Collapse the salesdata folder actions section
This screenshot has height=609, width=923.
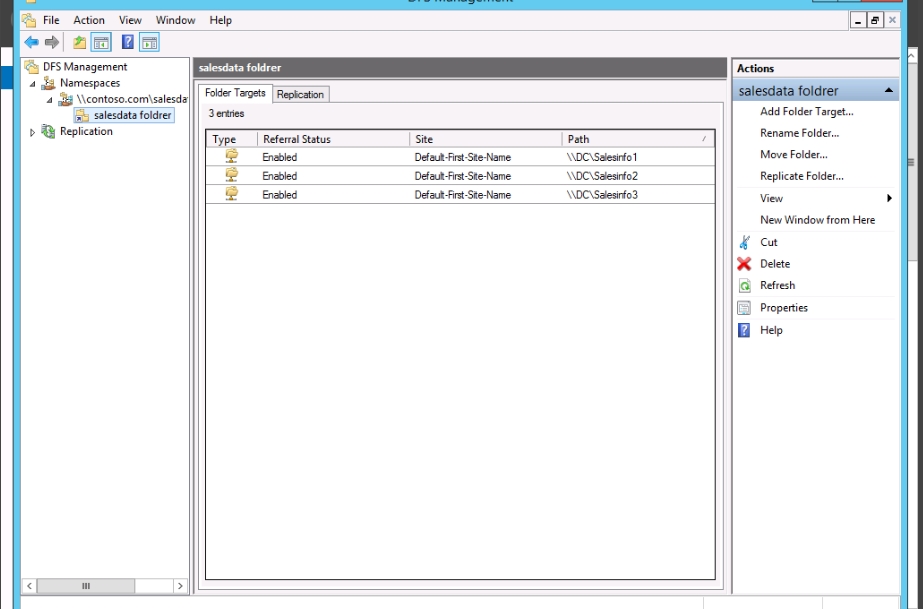[889, 91]
